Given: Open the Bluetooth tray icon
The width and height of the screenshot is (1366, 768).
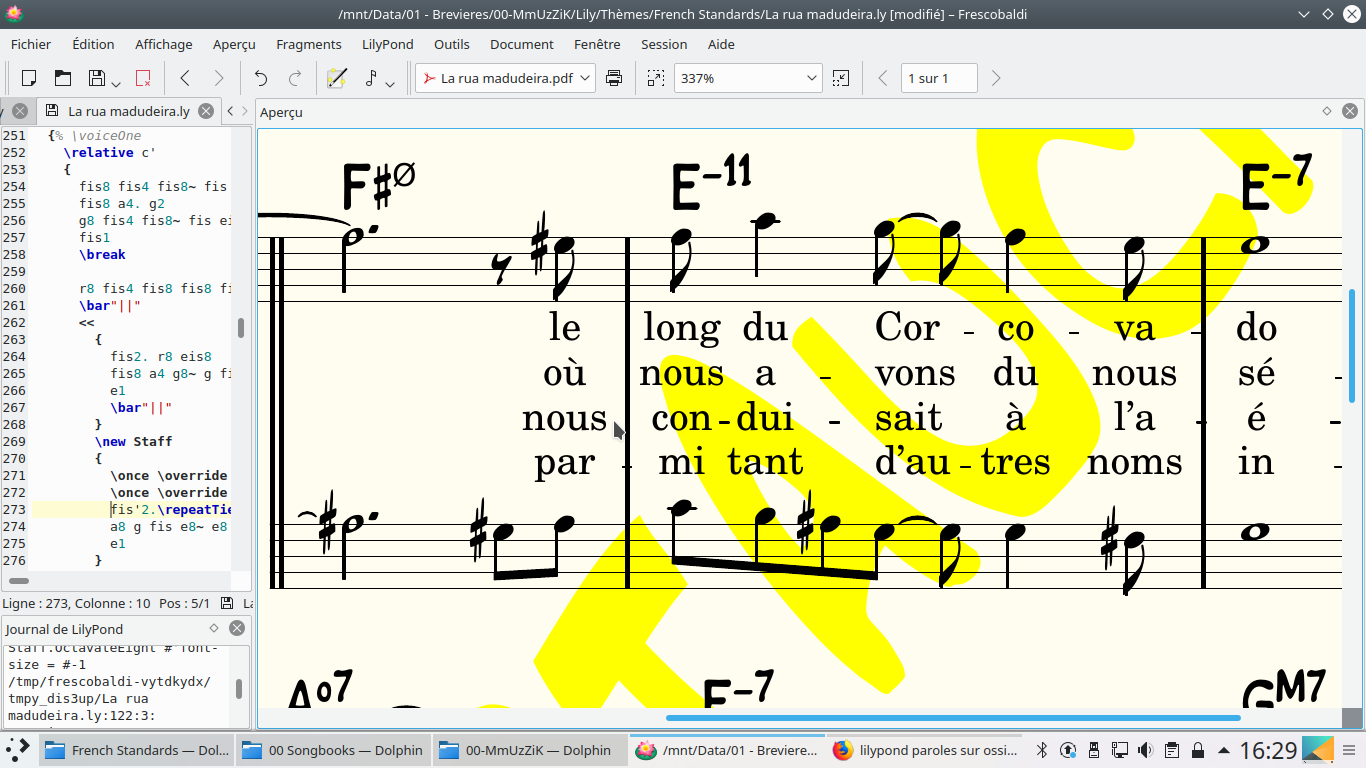Looking at the screenshot, I should 1041,750.
